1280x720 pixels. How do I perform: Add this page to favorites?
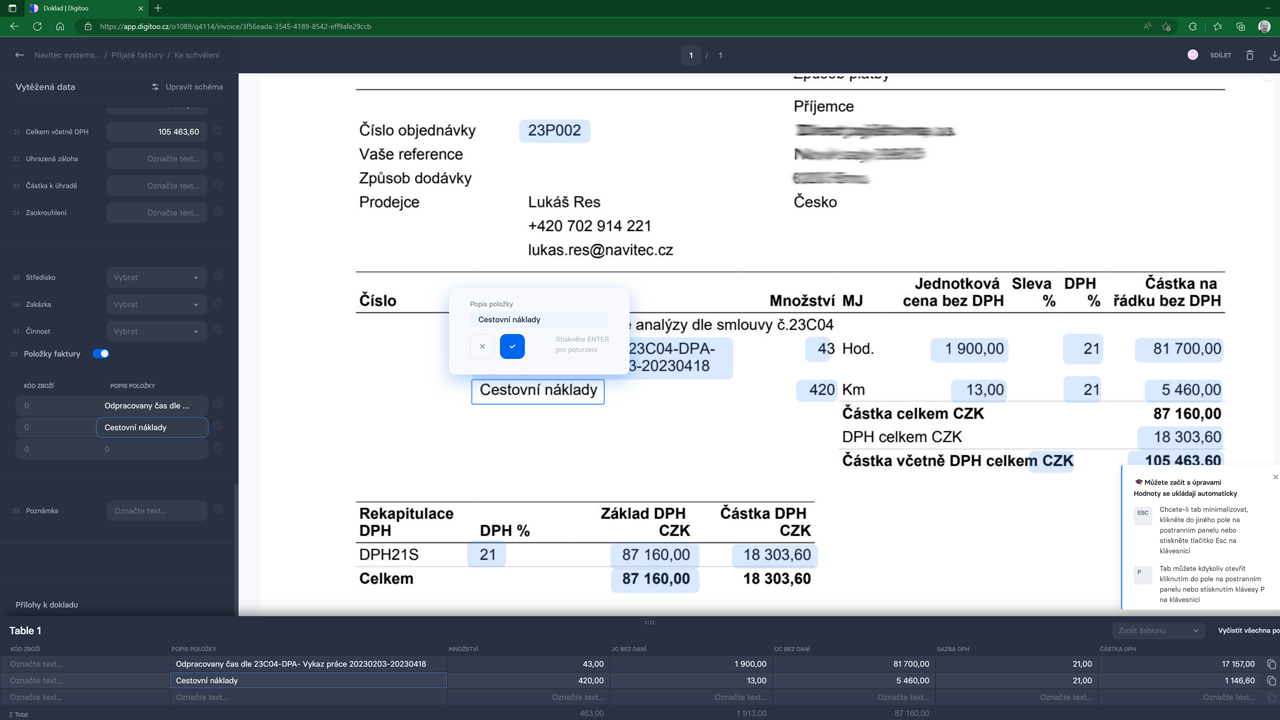(x=1167, y=27)
